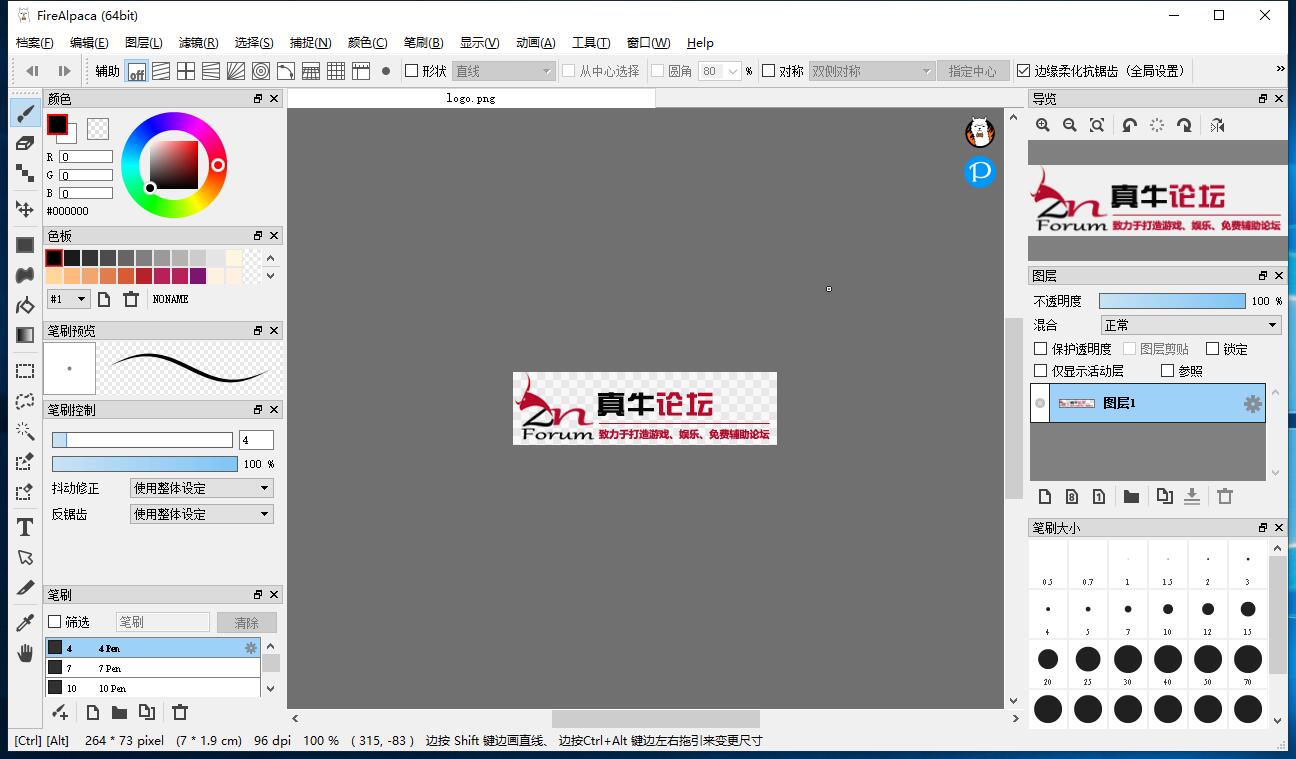Open the 直线 shape type dropdown

[503, 71]
